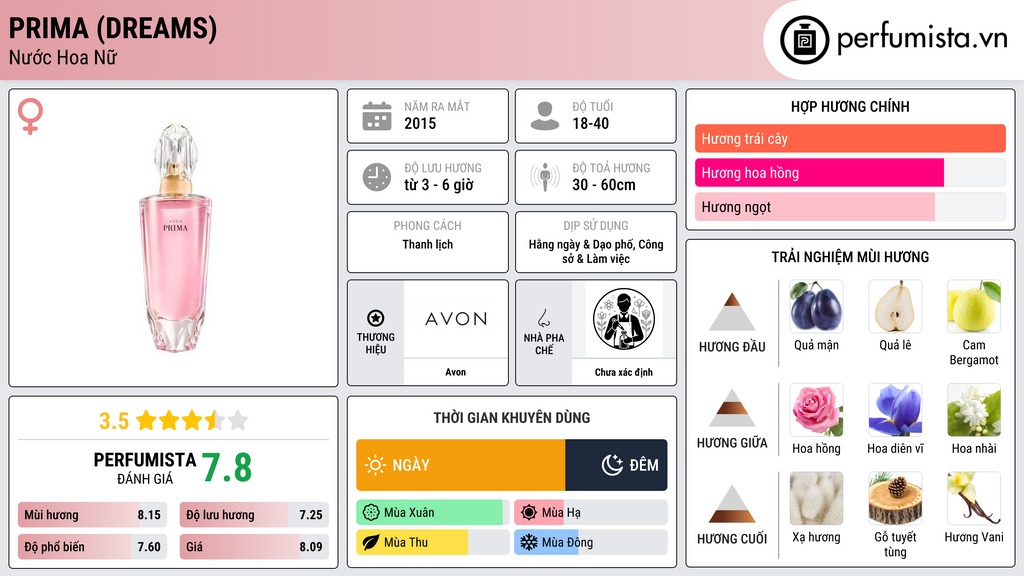Click the clock icon beside Độ lưu hương
The height and width of the screenshot is (576, 1024).
pos(377,178)
